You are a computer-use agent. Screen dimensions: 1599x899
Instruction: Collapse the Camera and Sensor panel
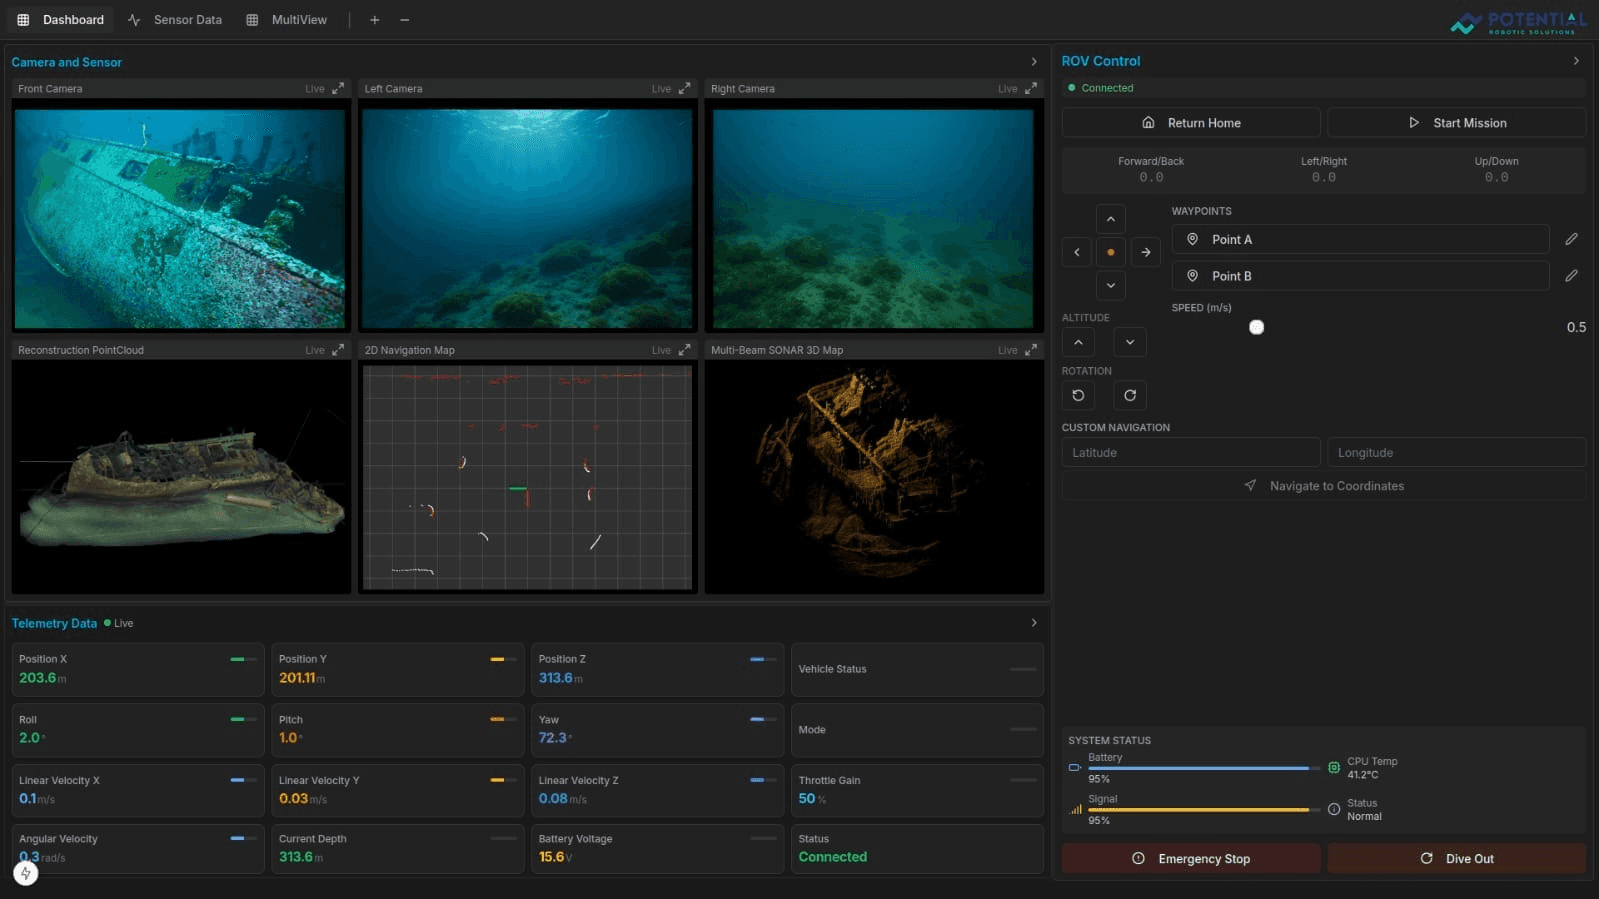[1034, 62]
